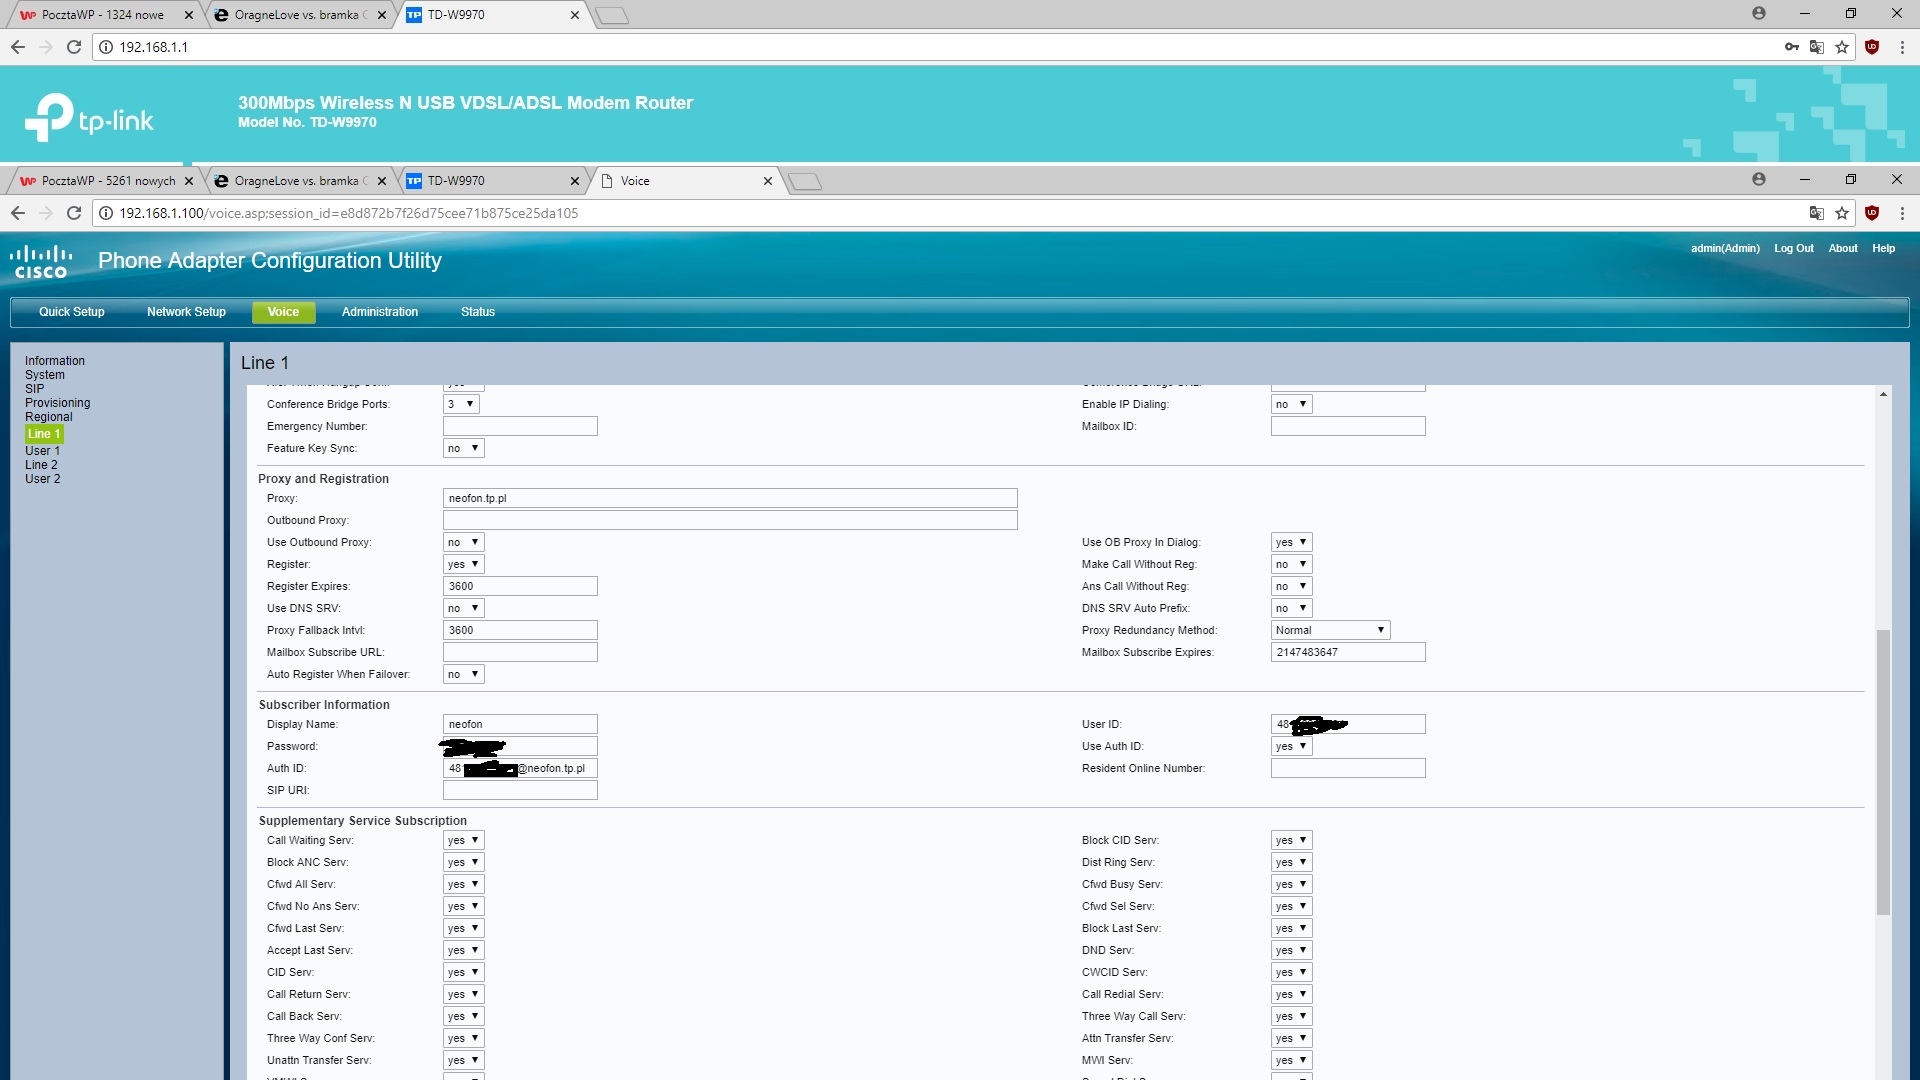Close the 'PocztaWP - 1324 nowe' tab
The image size is (1920, 1080).
click(188, 15)
